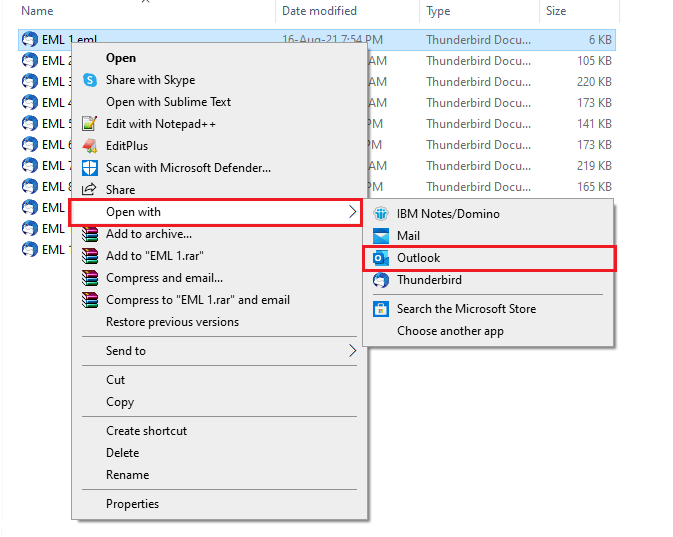
Task: Click the file icon in the 165 KB row
Action: coord(30,187)
